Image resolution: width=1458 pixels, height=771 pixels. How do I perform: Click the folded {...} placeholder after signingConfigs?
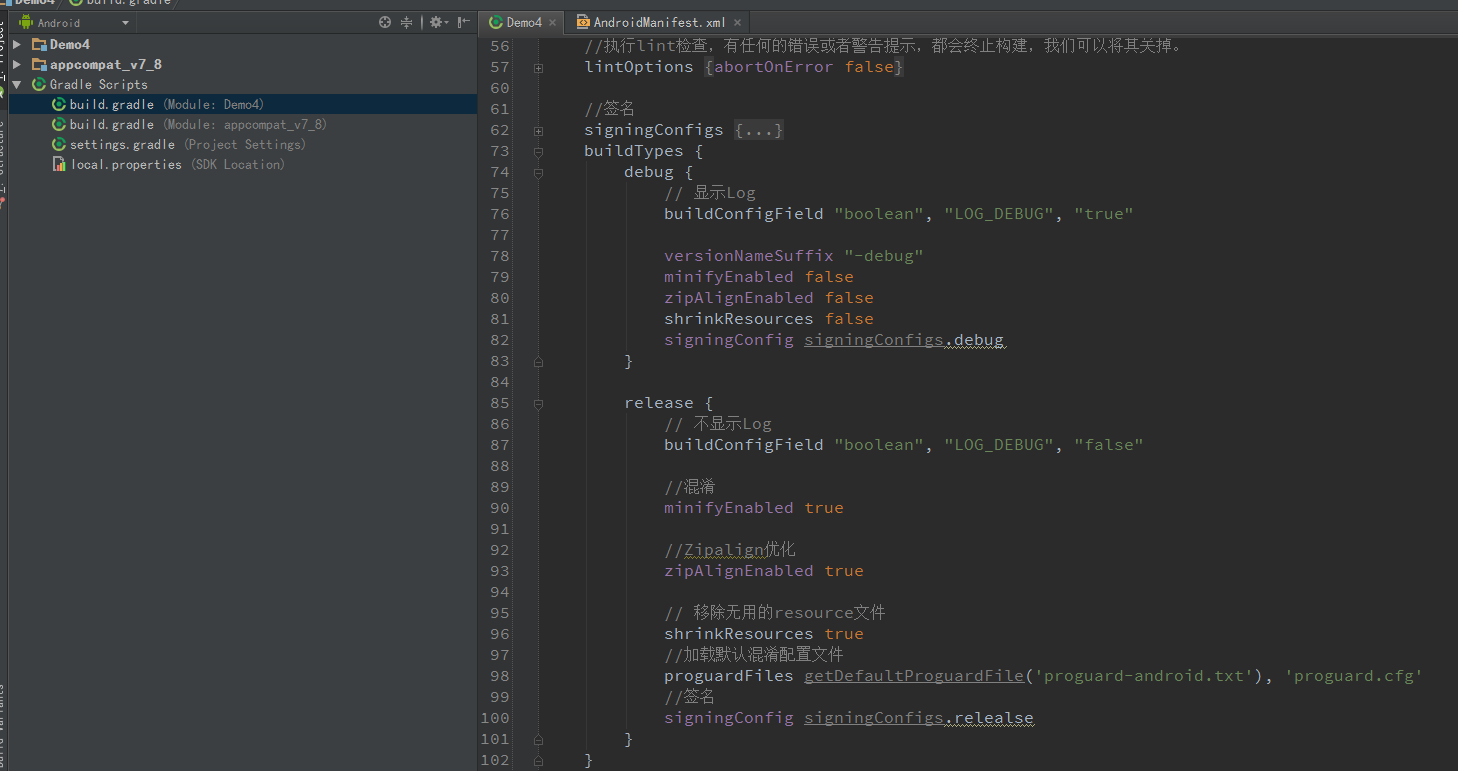[759, 130]
